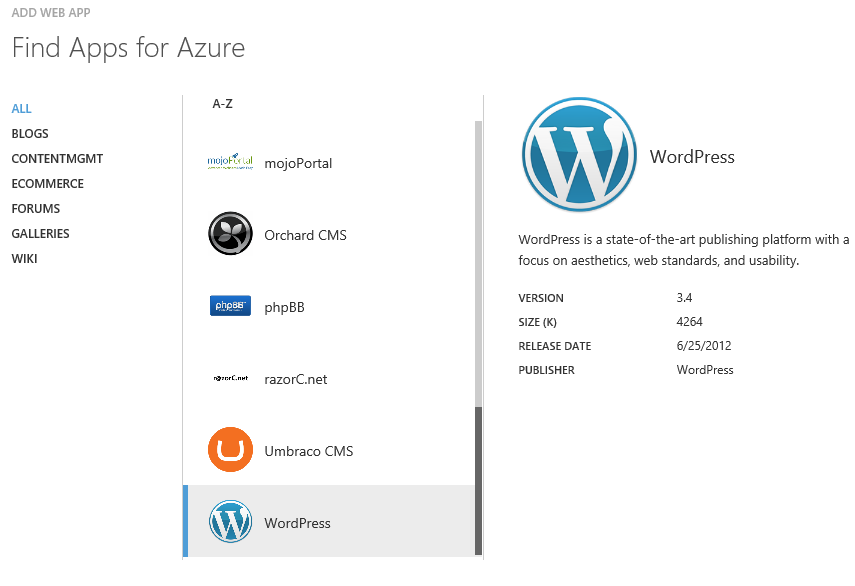This screenshot has width=855, height=586.
Task: Filter apps by GALLERIES category
Action: click(40, 234)
